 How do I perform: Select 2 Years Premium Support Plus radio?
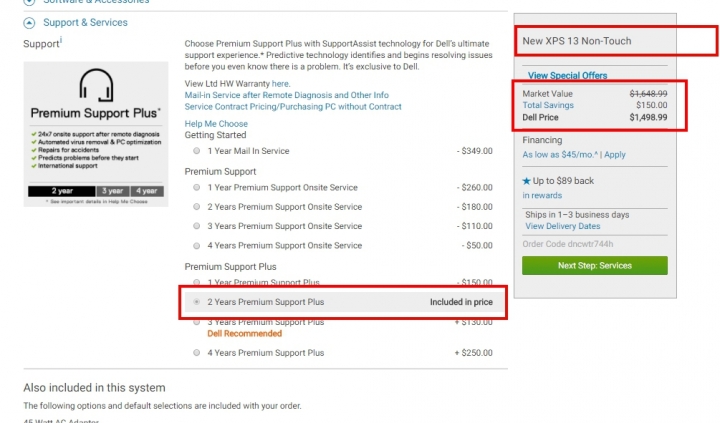coord(197,302)
